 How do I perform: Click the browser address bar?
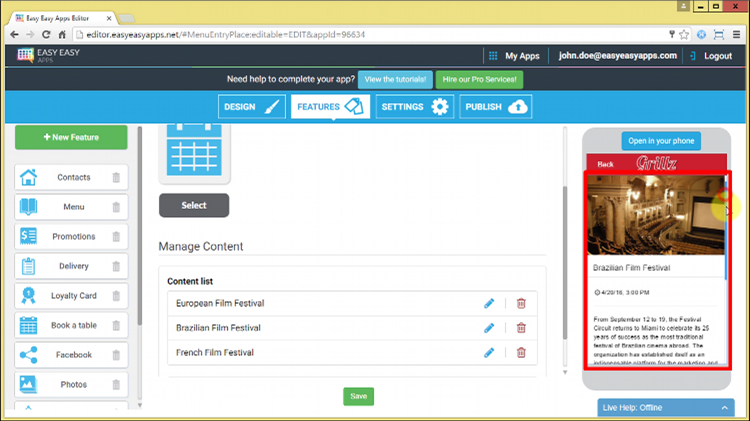click(373, 34)
